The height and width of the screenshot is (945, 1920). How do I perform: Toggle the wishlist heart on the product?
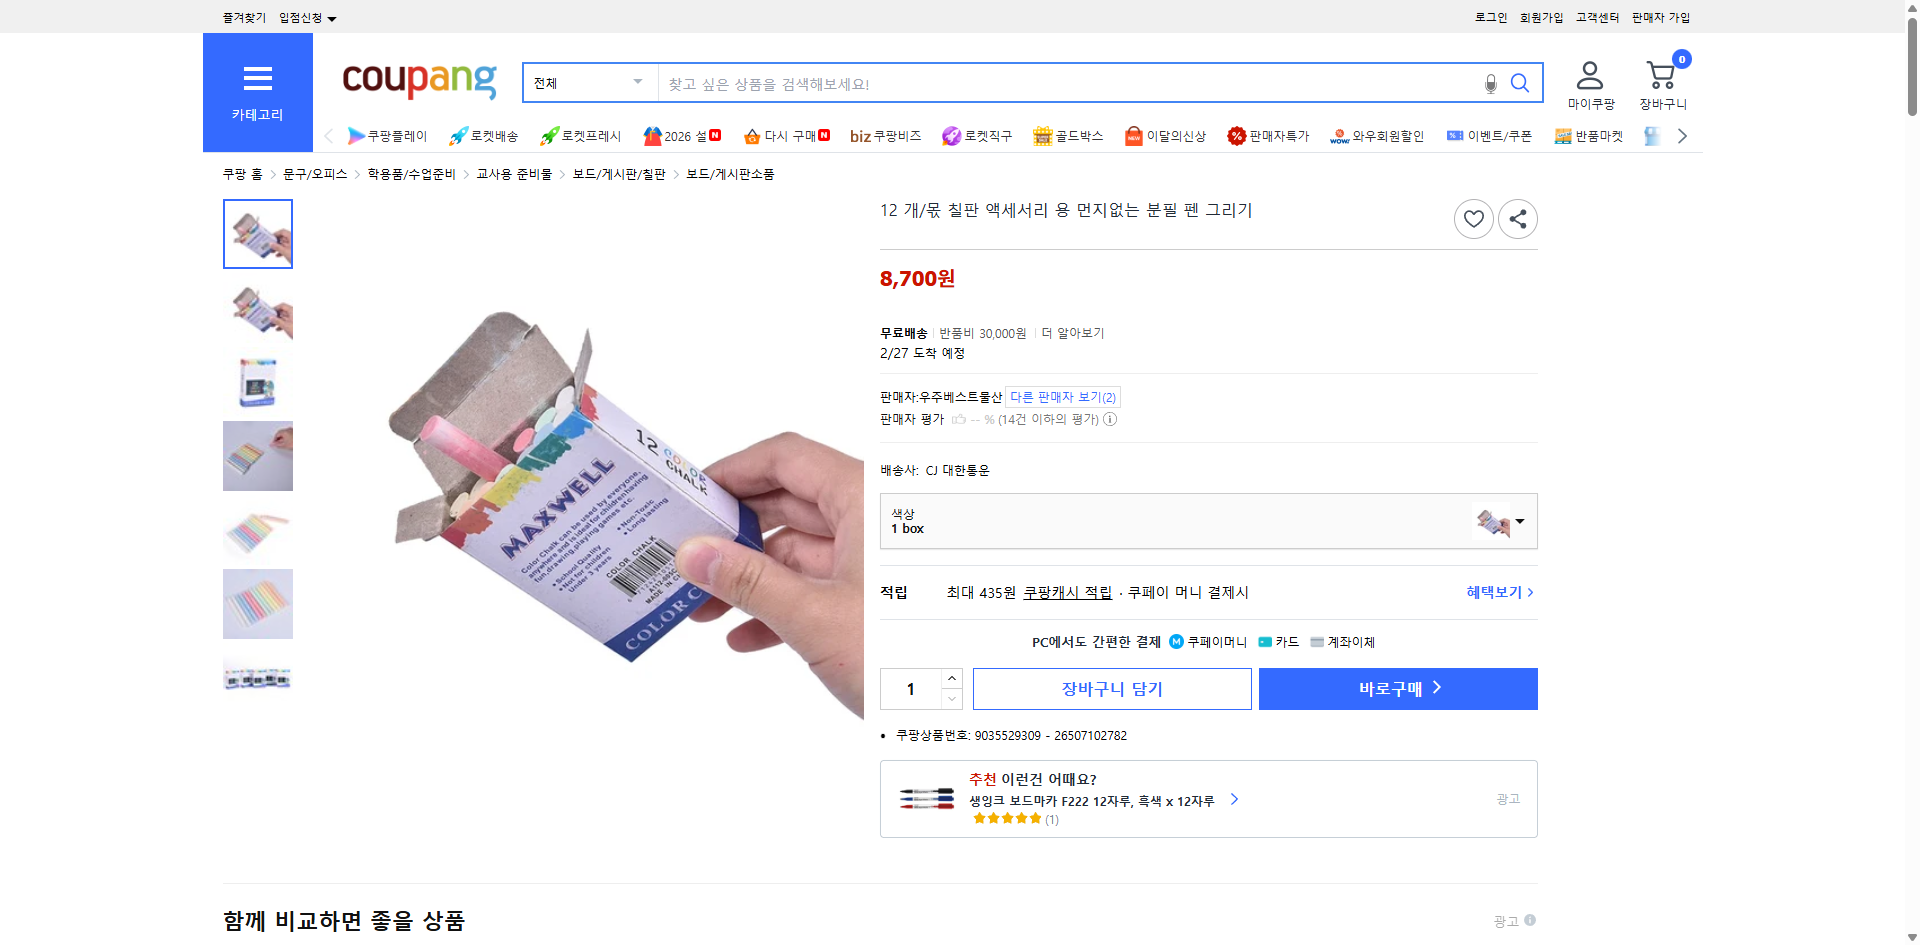[x=1473, y=218]
